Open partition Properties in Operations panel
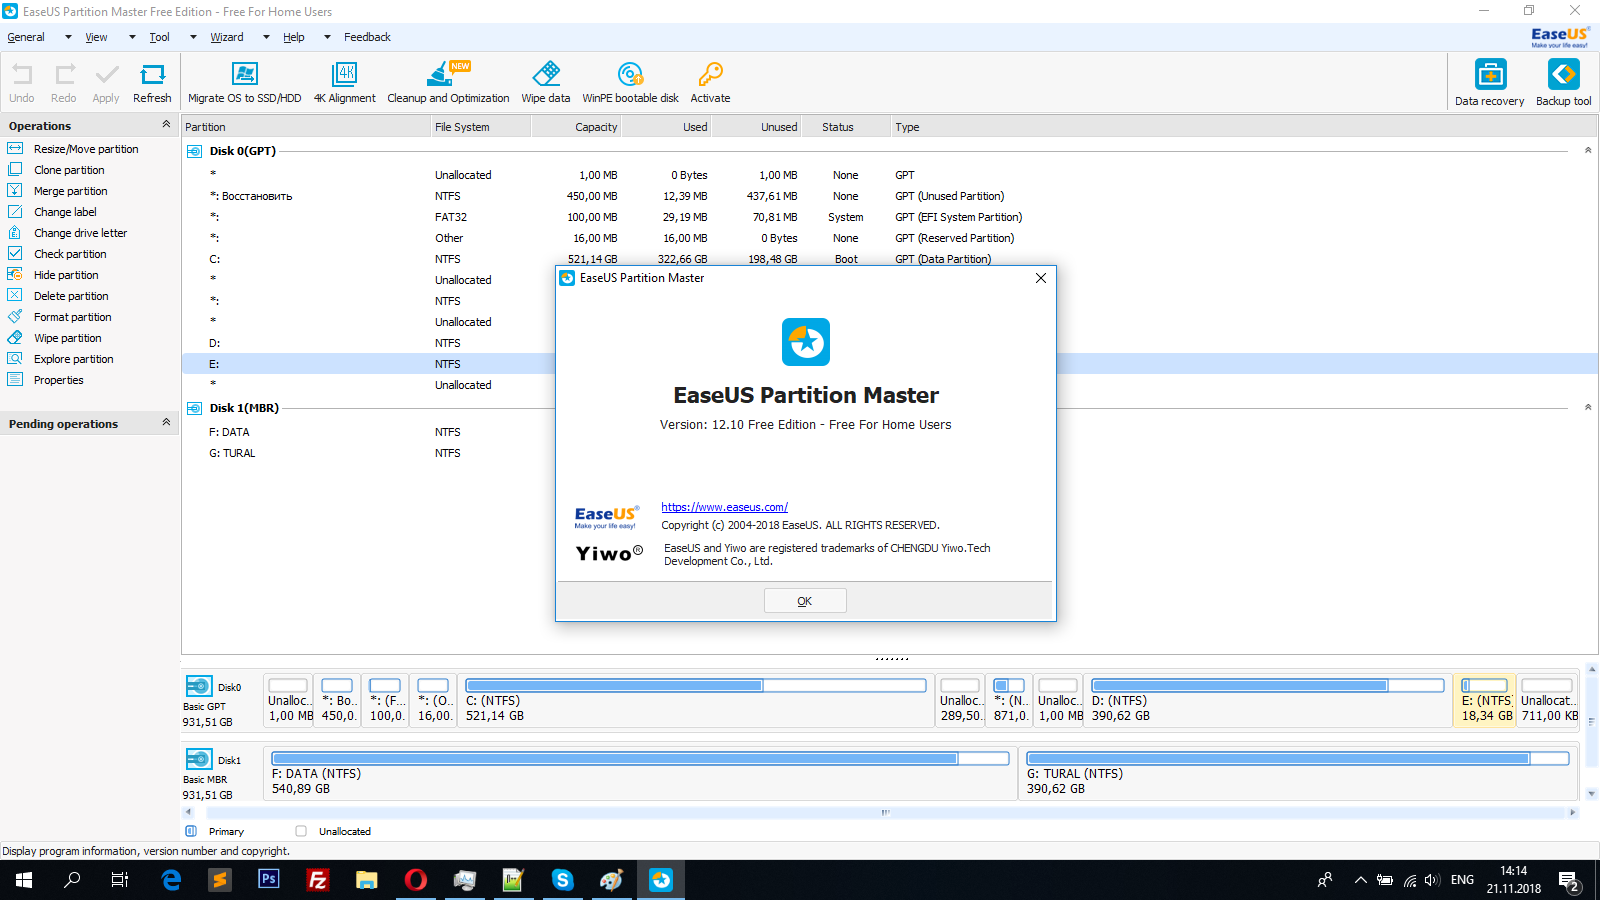Viewport: 1600px width, 900px height. pyautogui.click(x=58, y=380)
